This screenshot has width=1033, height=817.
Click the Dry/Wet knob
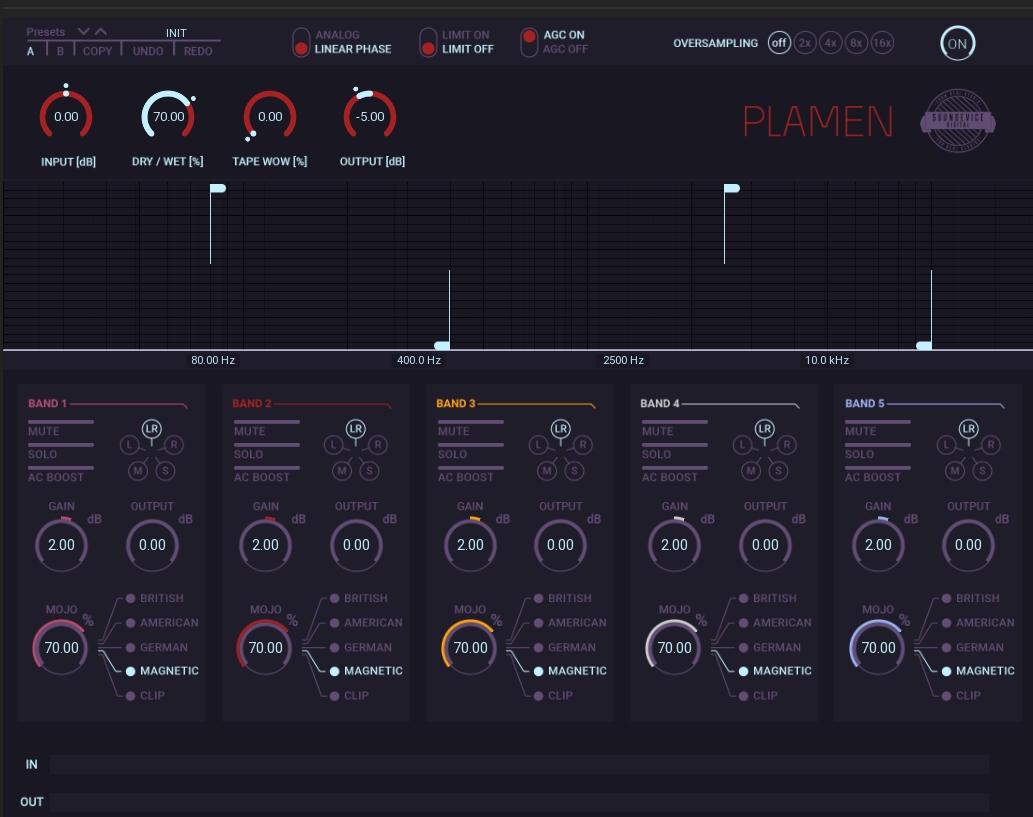point(168,117)
